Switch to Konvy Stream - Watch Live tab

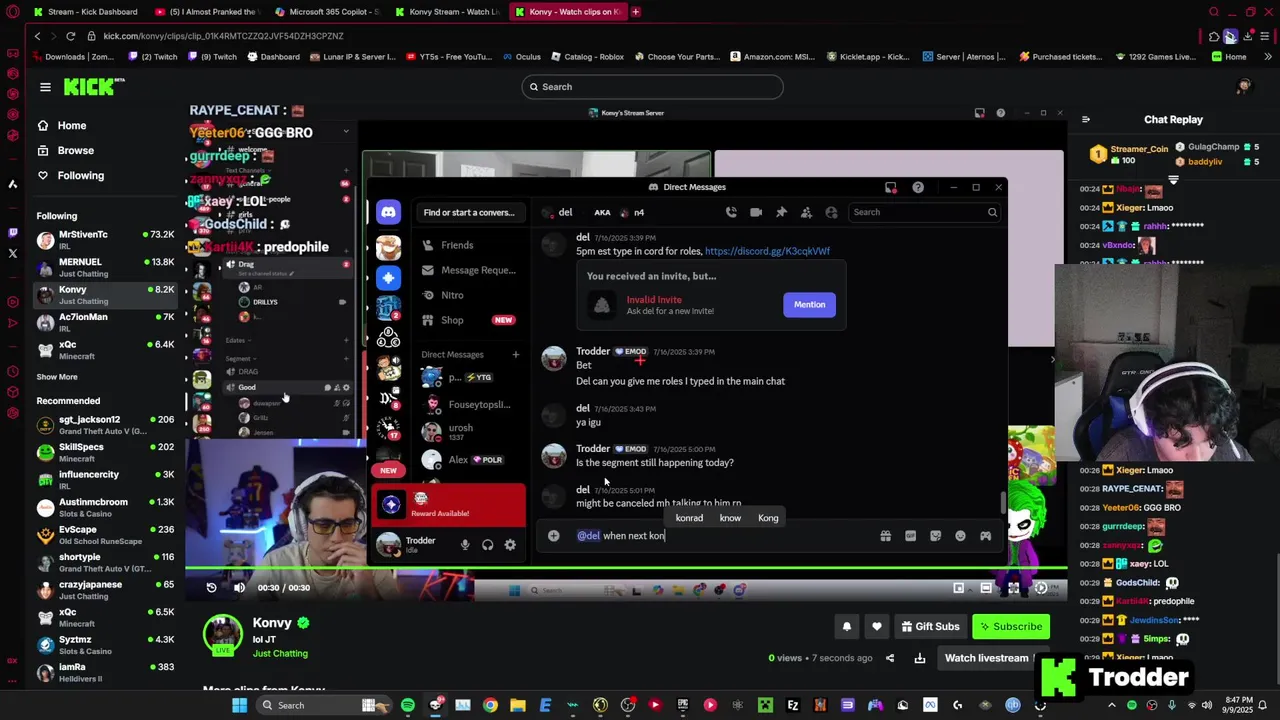click(446, 12)
